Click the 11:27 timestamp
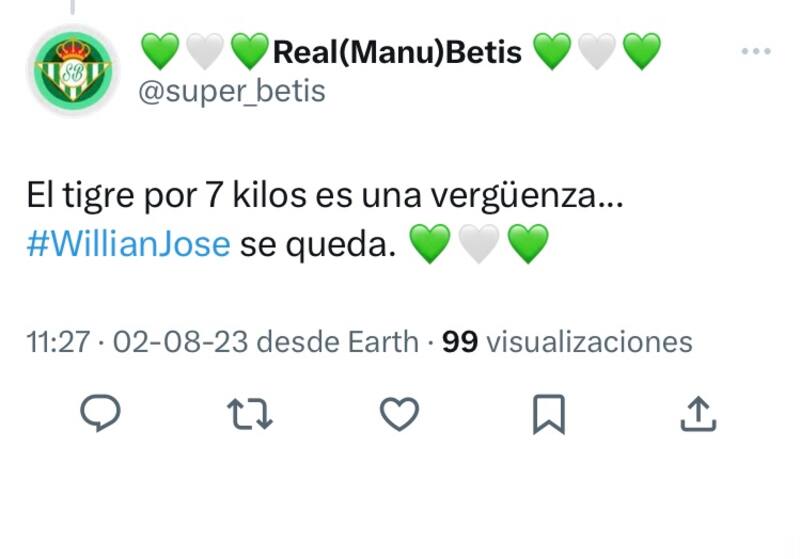This screenshot has height=559, width=800. pos(58,342)
